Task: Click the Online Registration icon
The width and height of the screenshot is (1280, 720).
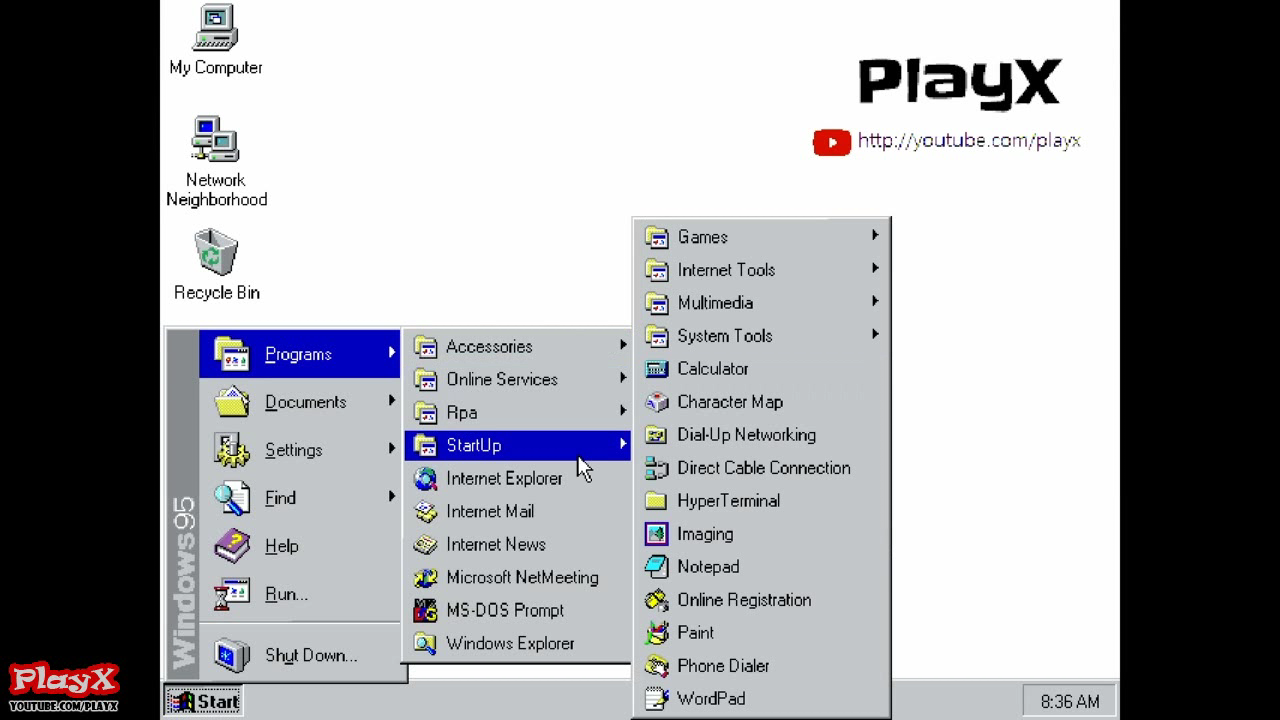Action: point(656,600)
